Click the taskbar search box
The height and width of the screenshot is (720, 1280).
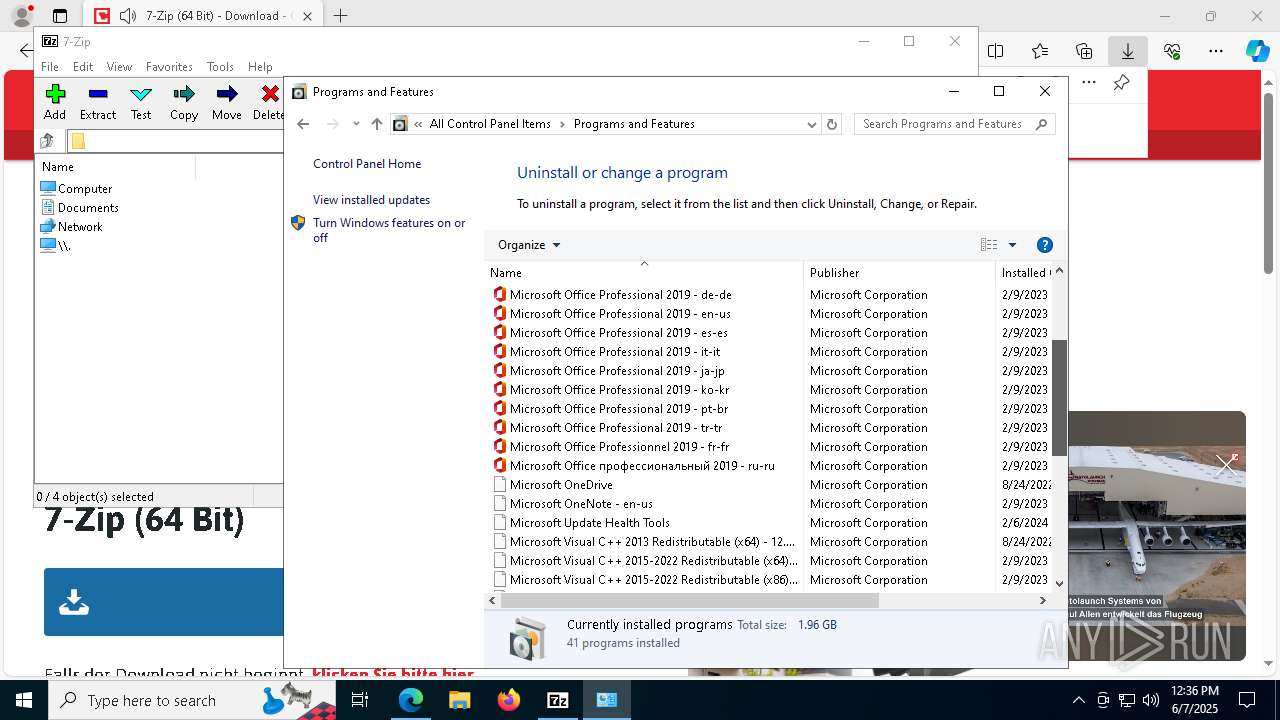(194, 700)
